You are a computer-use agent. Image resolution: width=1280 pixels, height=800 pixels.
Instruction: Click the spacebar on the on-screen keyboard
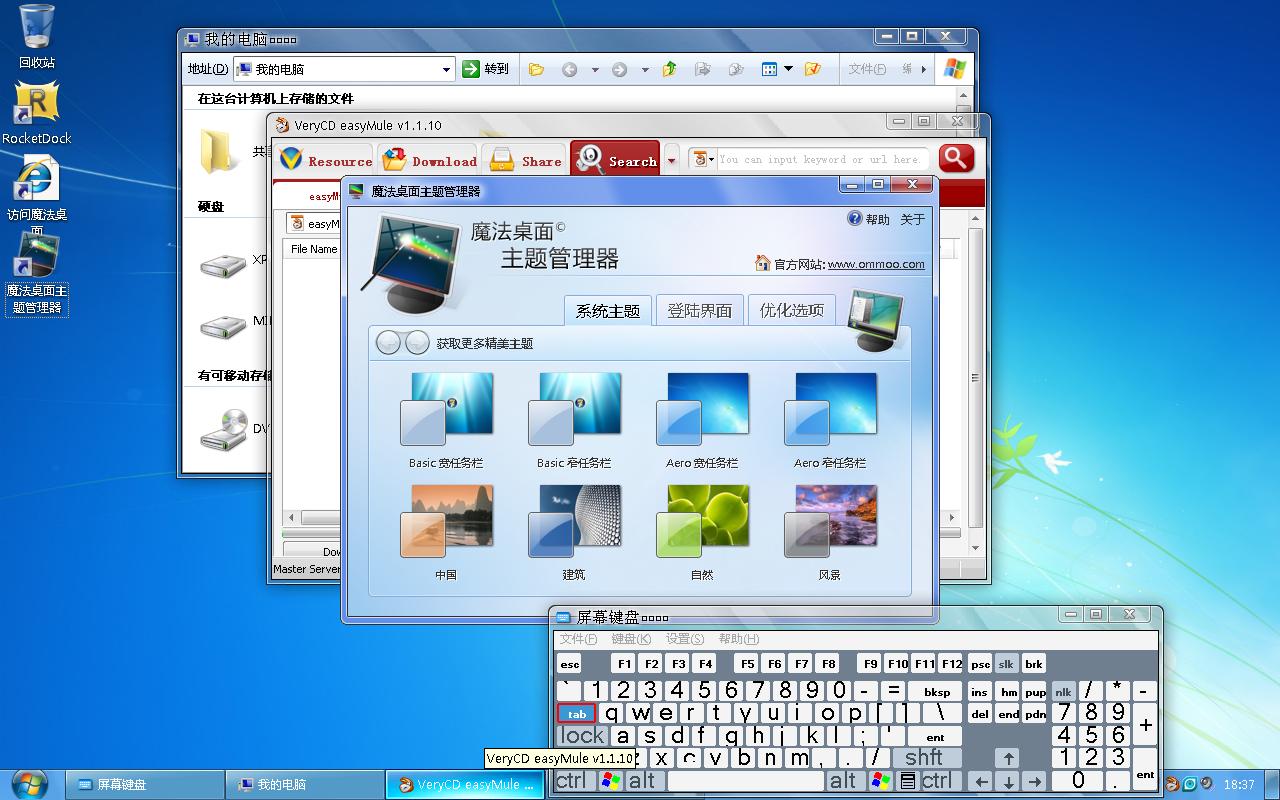(x=747, y=781)
